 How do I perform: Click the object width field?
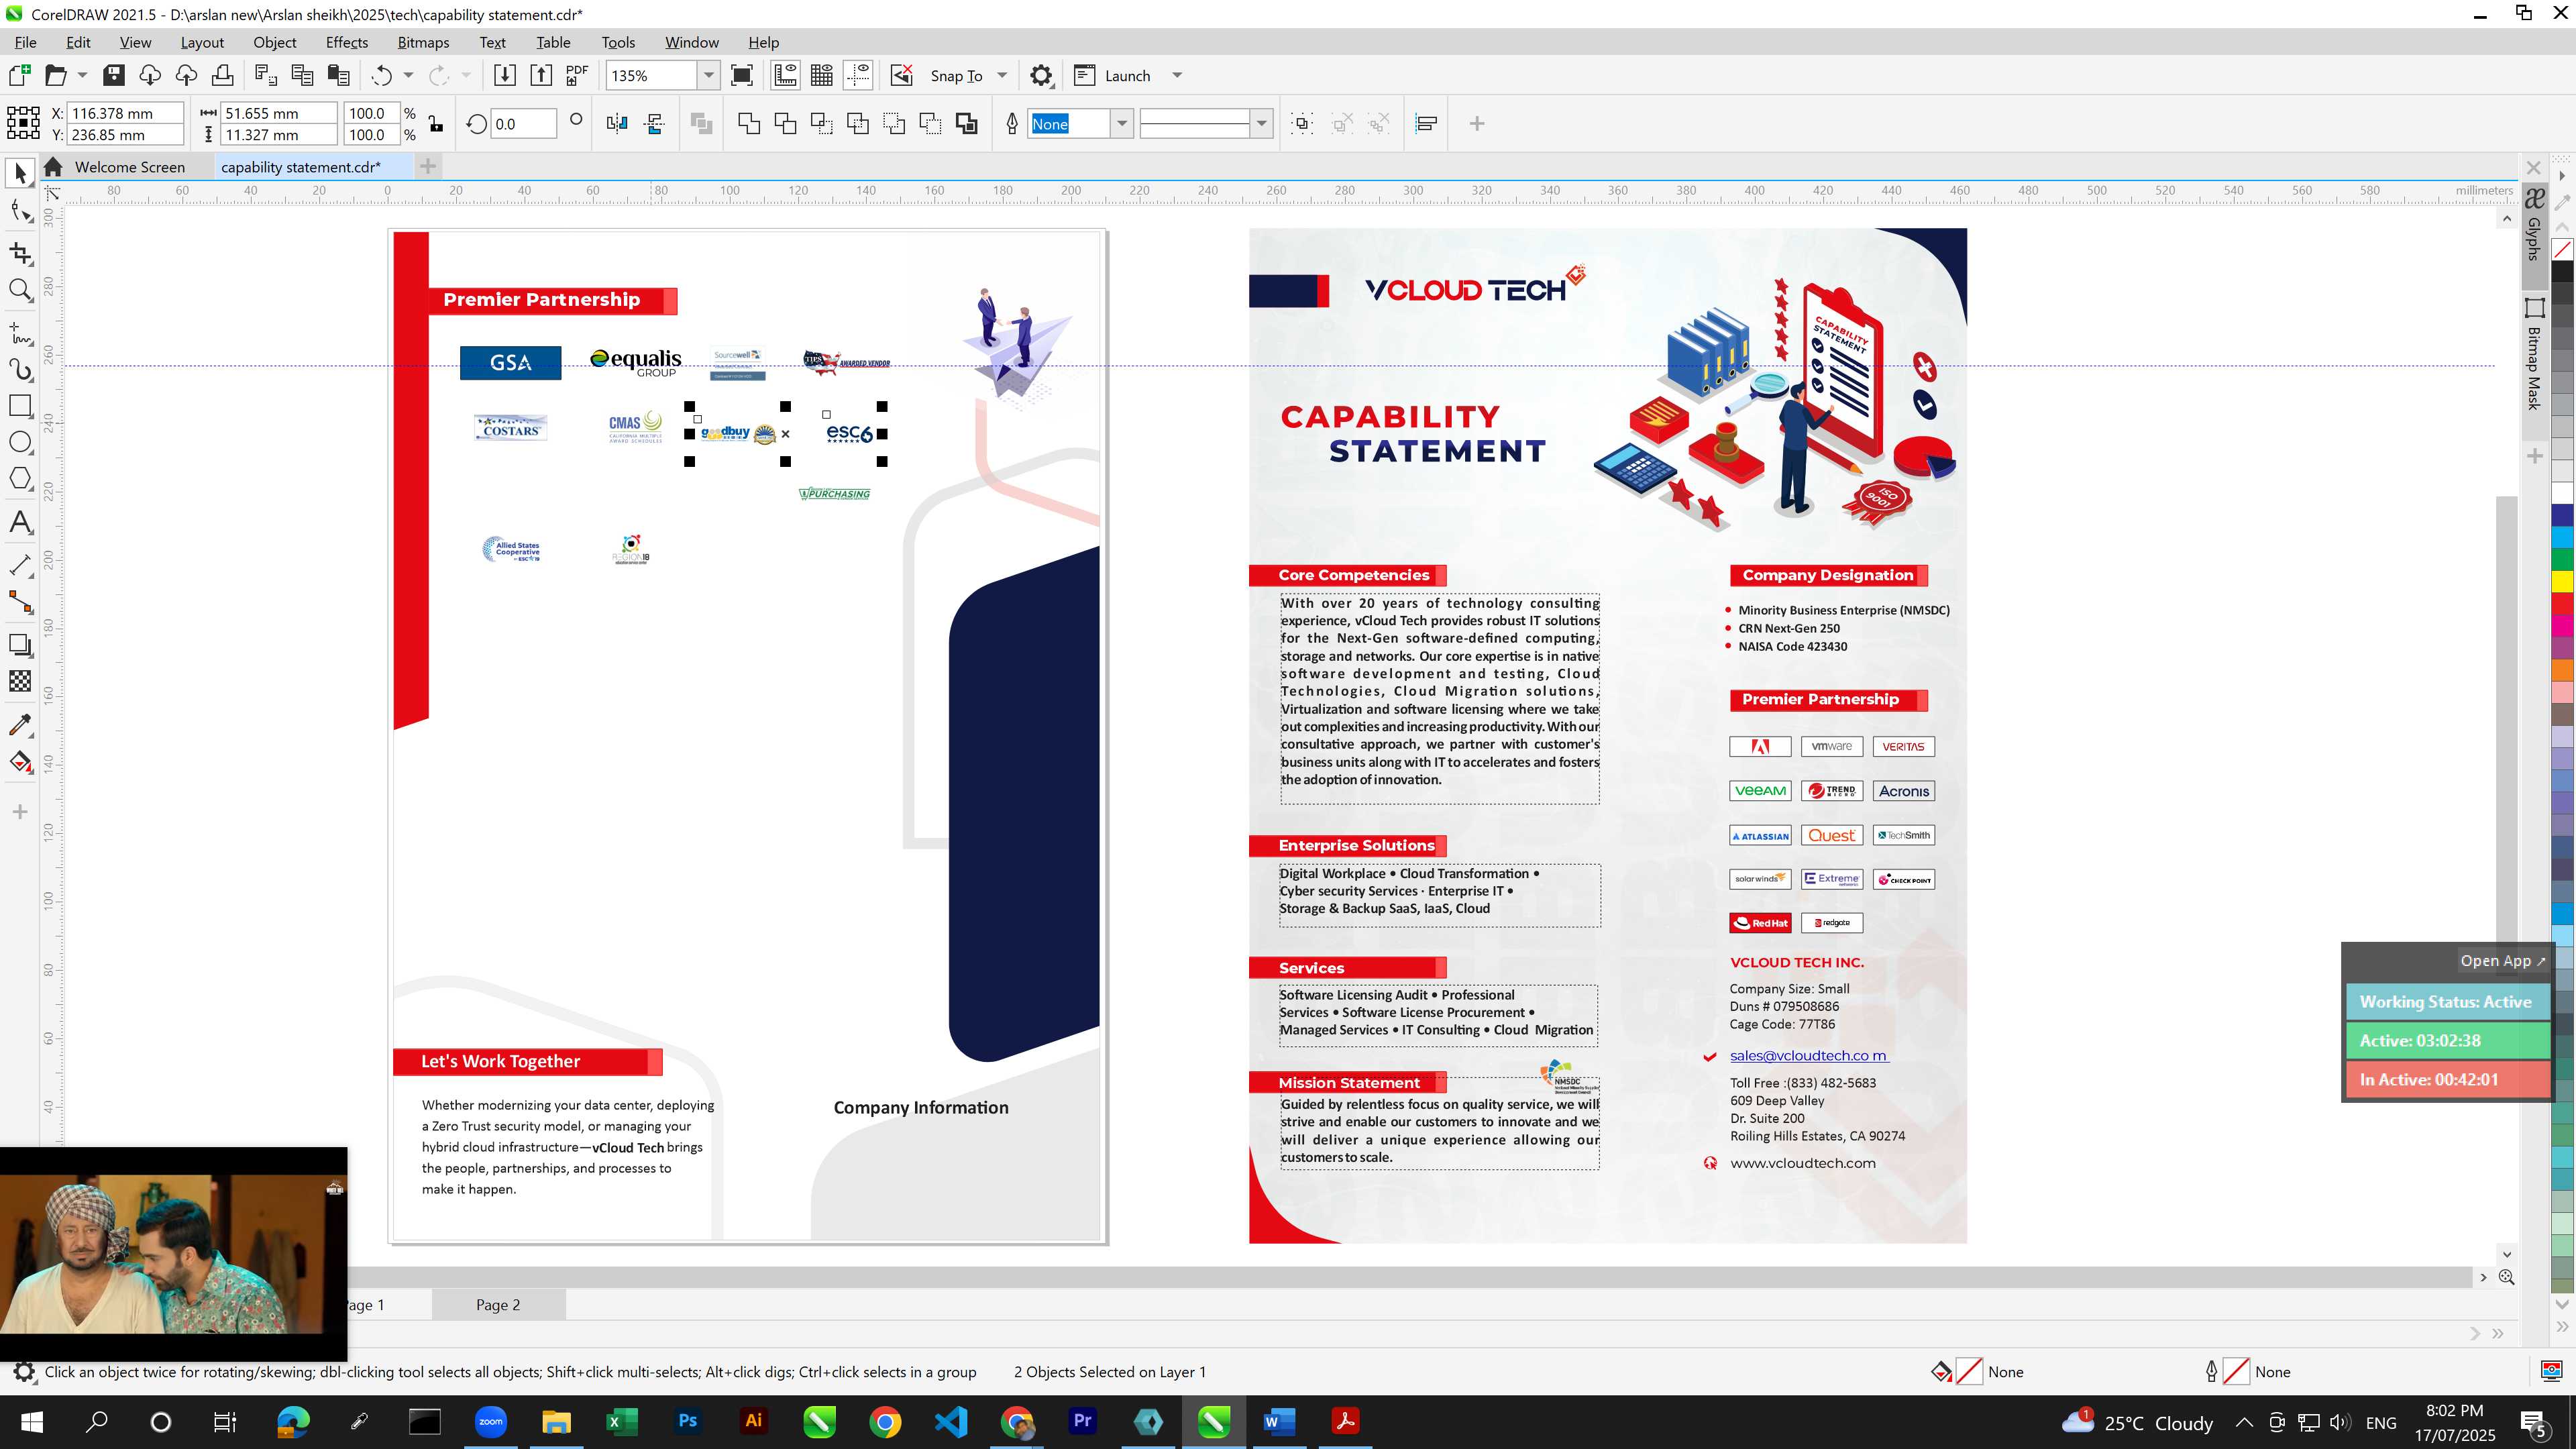(x=278, y=113)
